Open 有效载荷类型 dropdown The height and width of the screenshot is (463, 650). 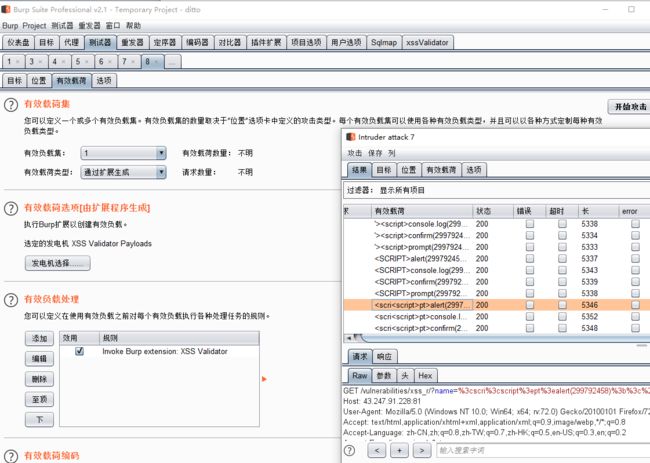click(124, 172)
